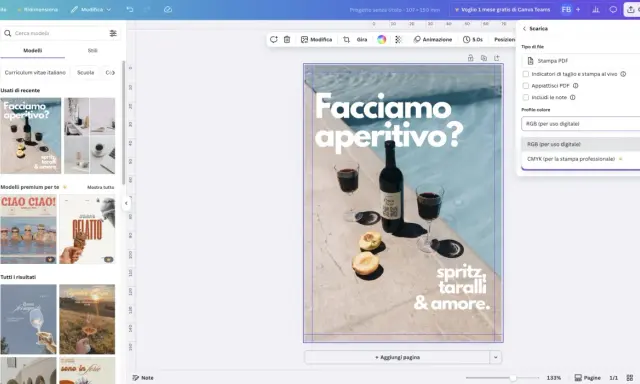This screenshot has width=640, height=384.
Task: Open the transparency checkerboard icon
Action: tap(398, 40)
